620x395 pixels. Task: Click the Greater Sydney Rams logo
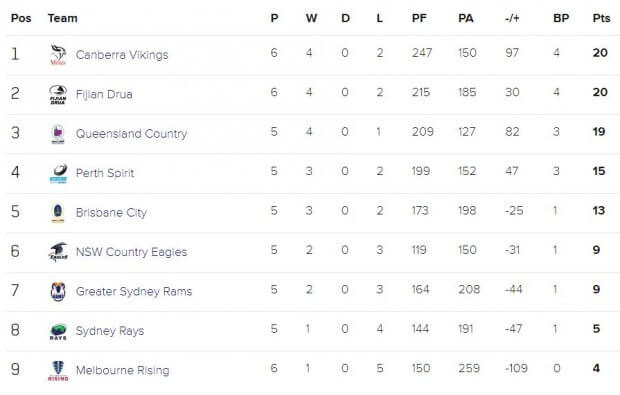58,291
